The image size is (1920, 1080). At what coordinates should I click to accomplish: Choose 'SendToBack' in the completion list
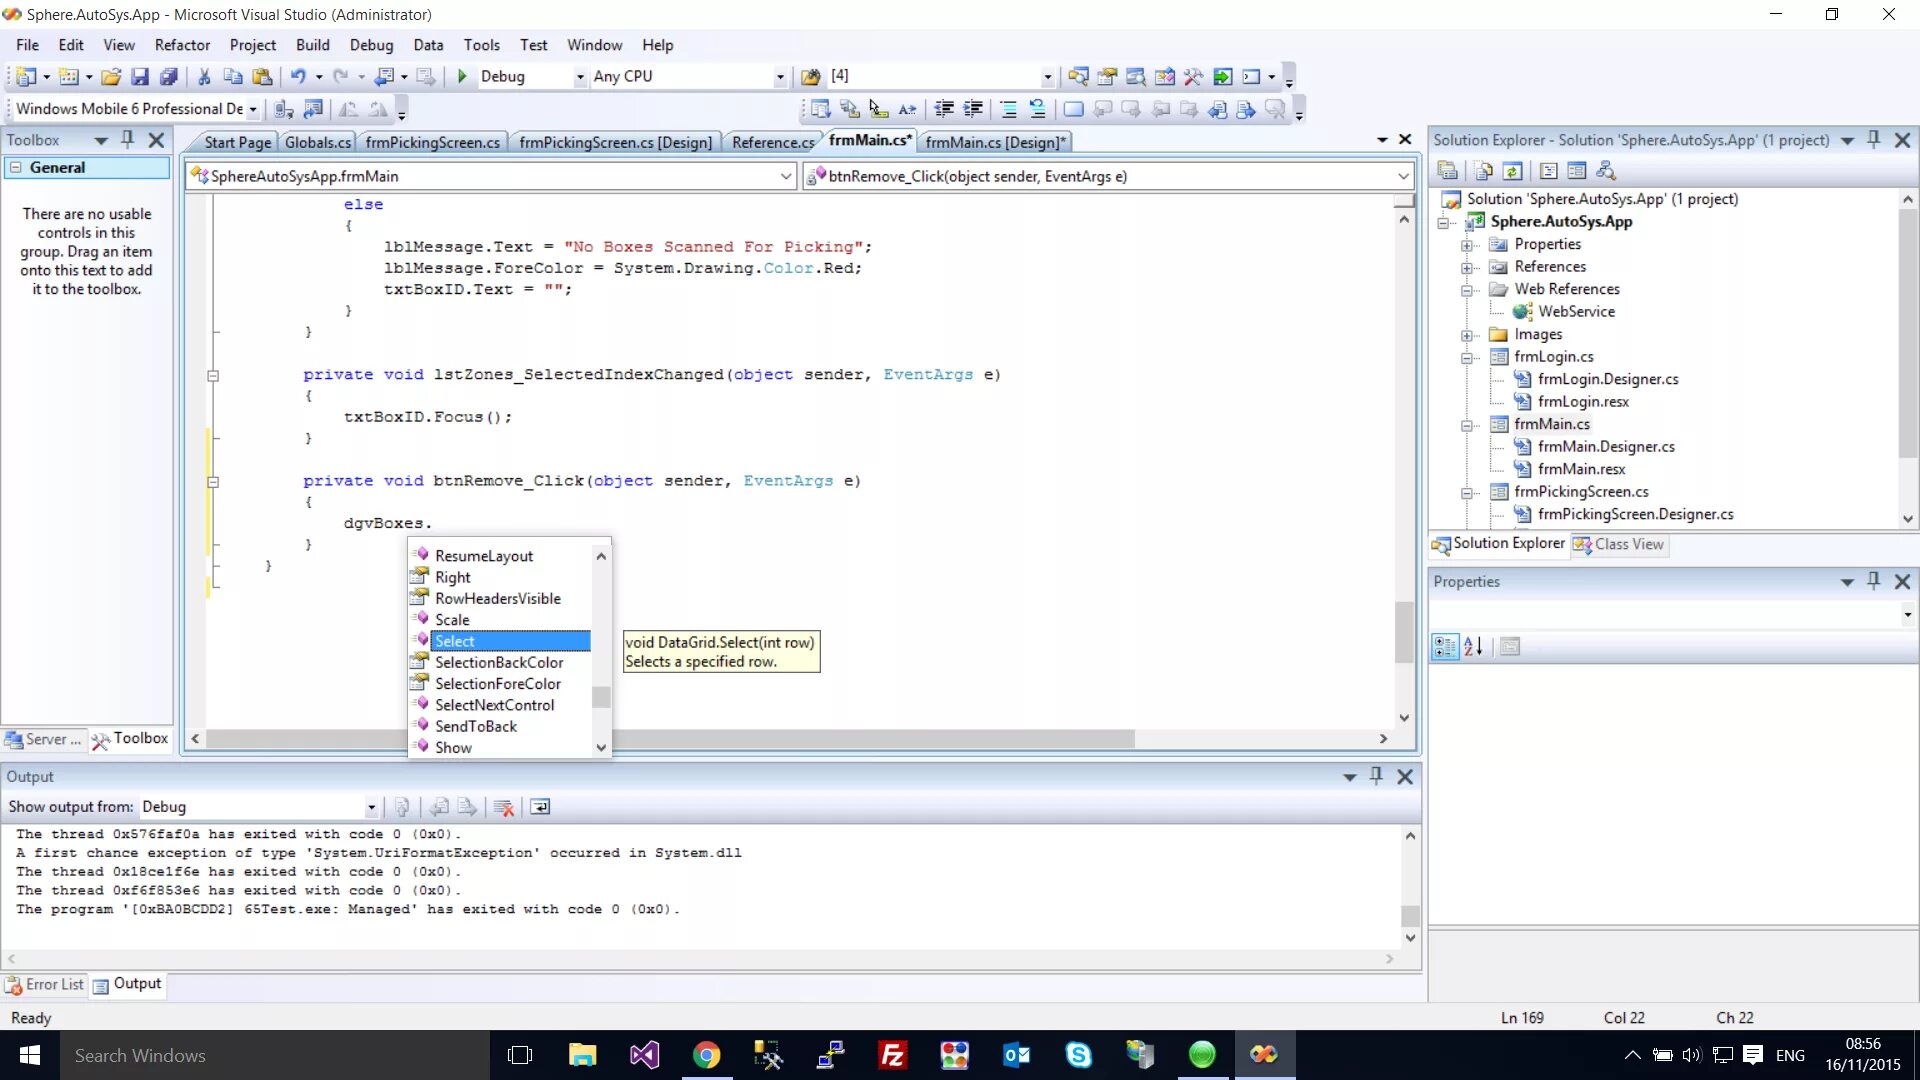[476, 727]
